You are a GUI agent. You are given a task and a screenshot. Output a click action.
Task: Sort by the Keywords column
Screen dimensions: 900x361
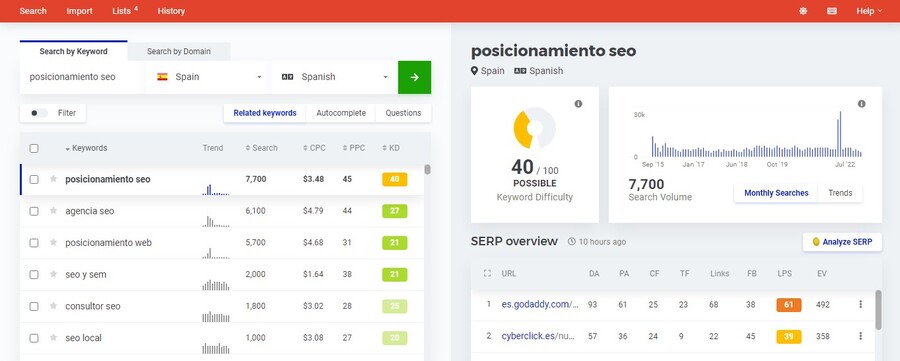[x=86, y=148]
